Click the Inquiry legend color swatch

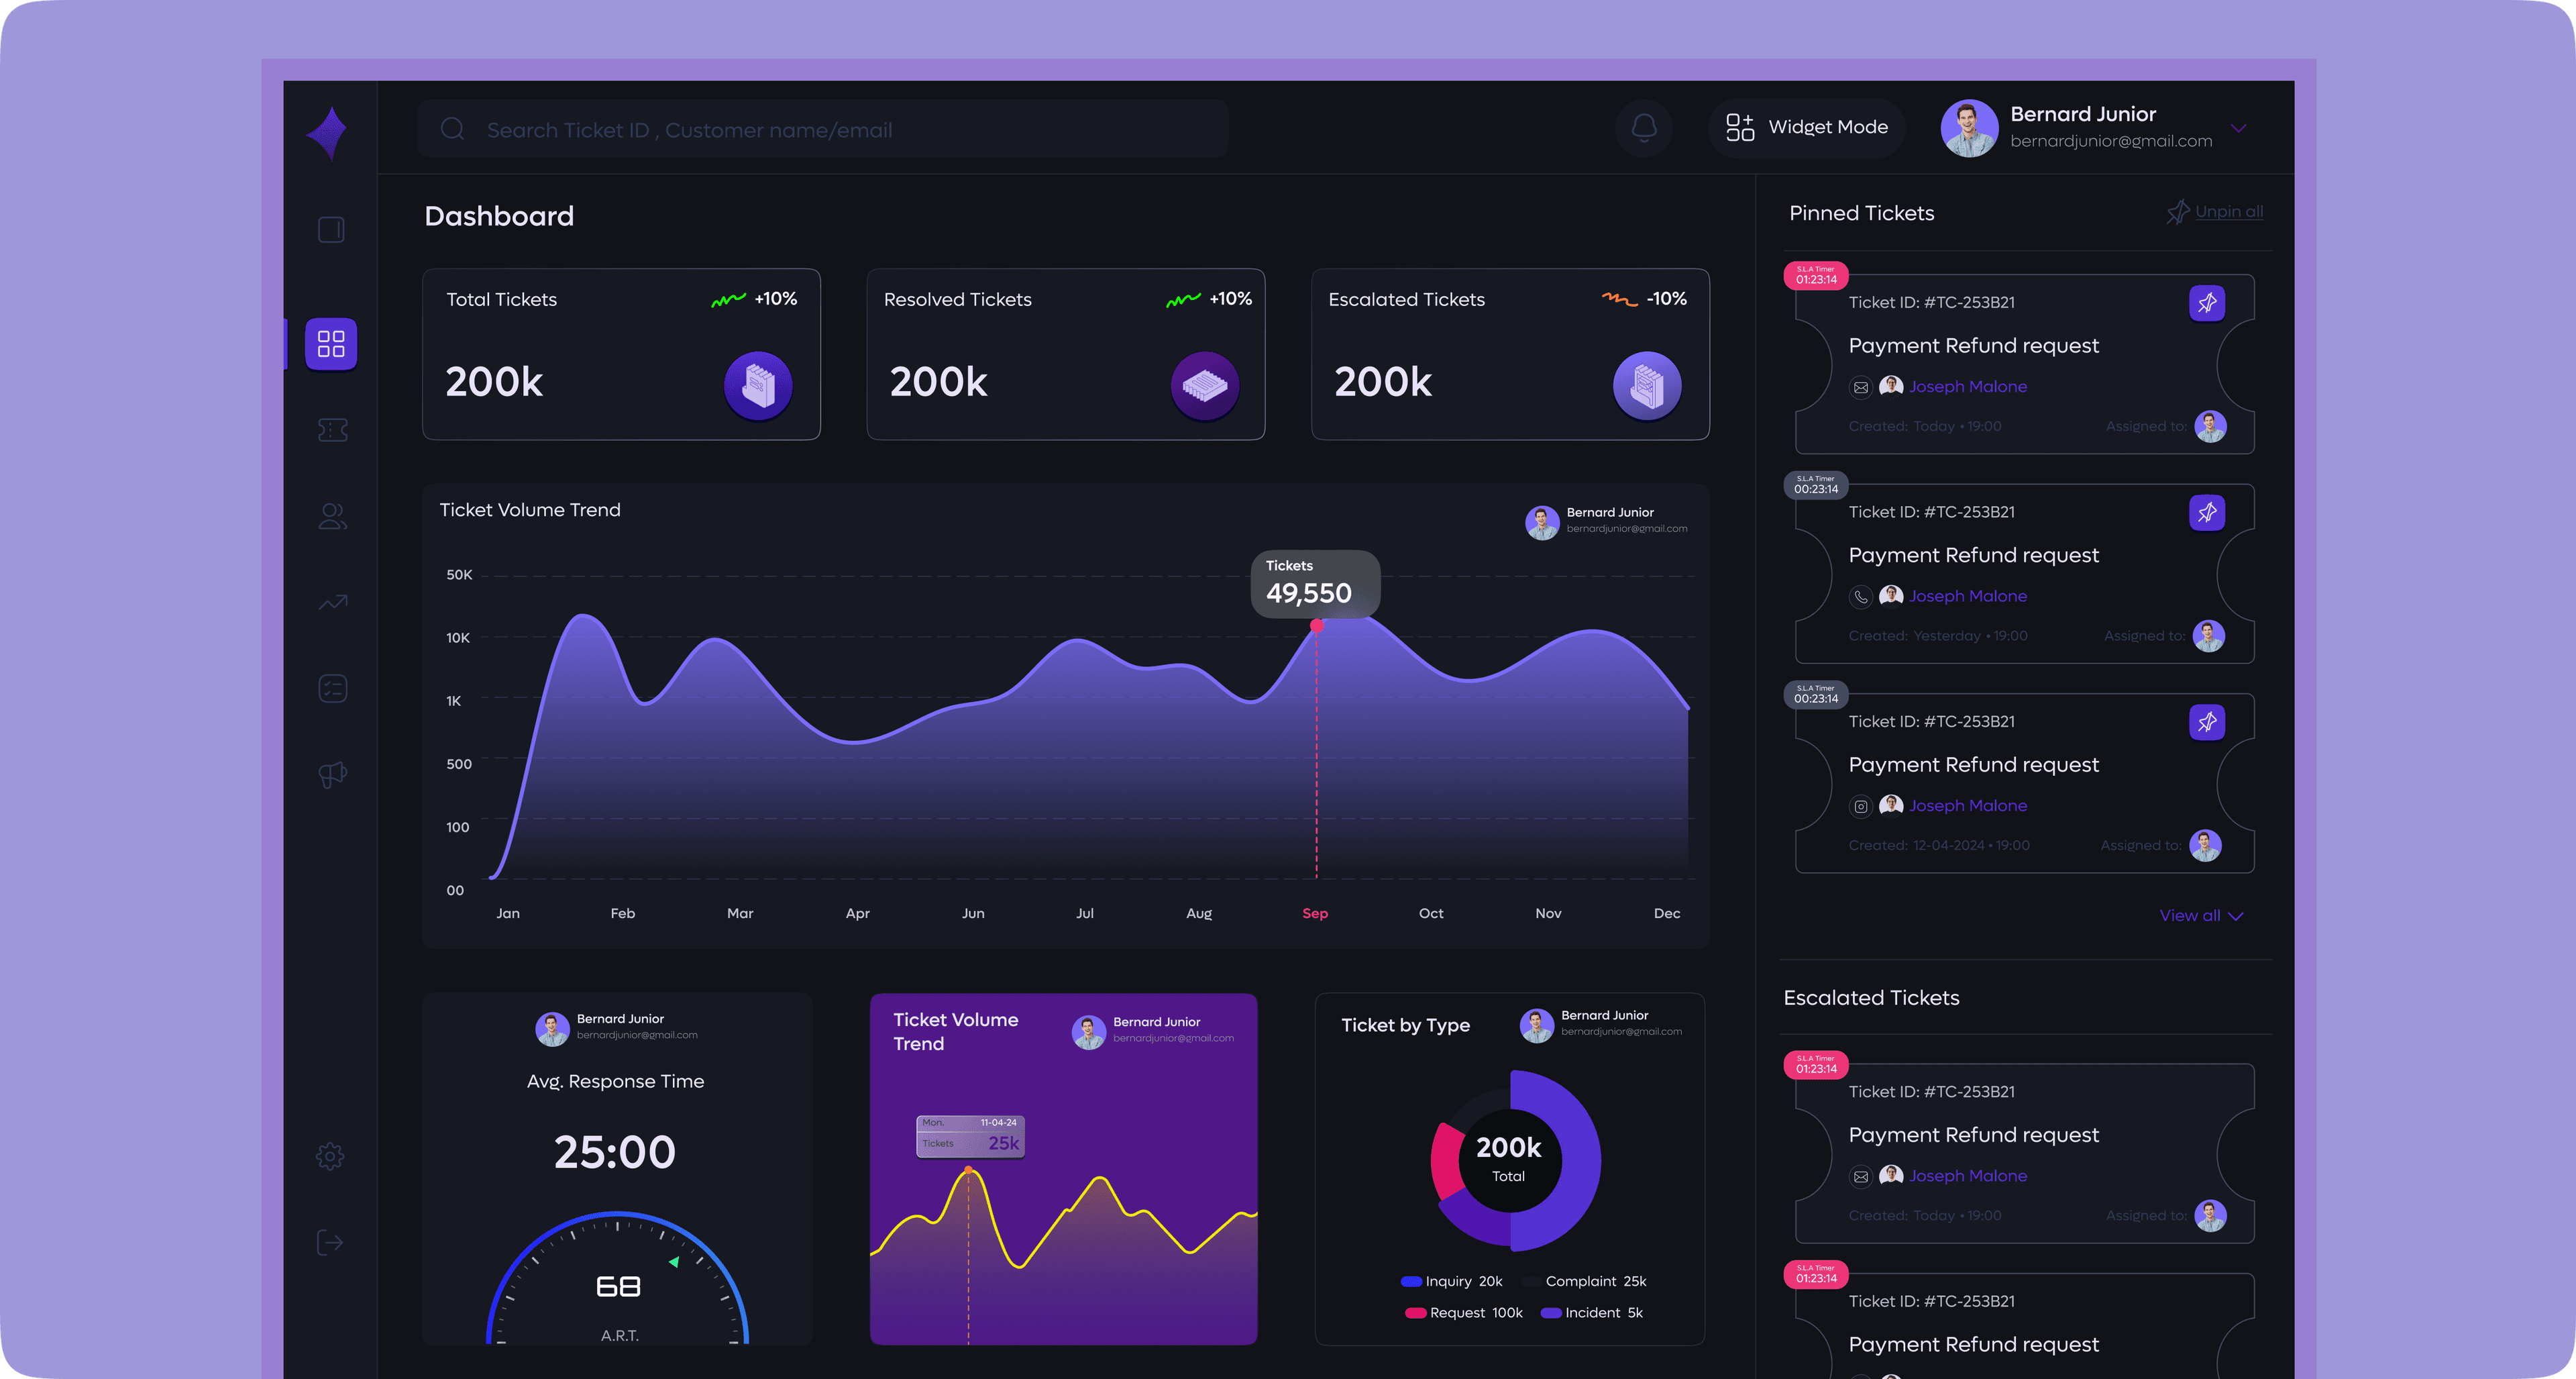[x=1411, y=1281]
